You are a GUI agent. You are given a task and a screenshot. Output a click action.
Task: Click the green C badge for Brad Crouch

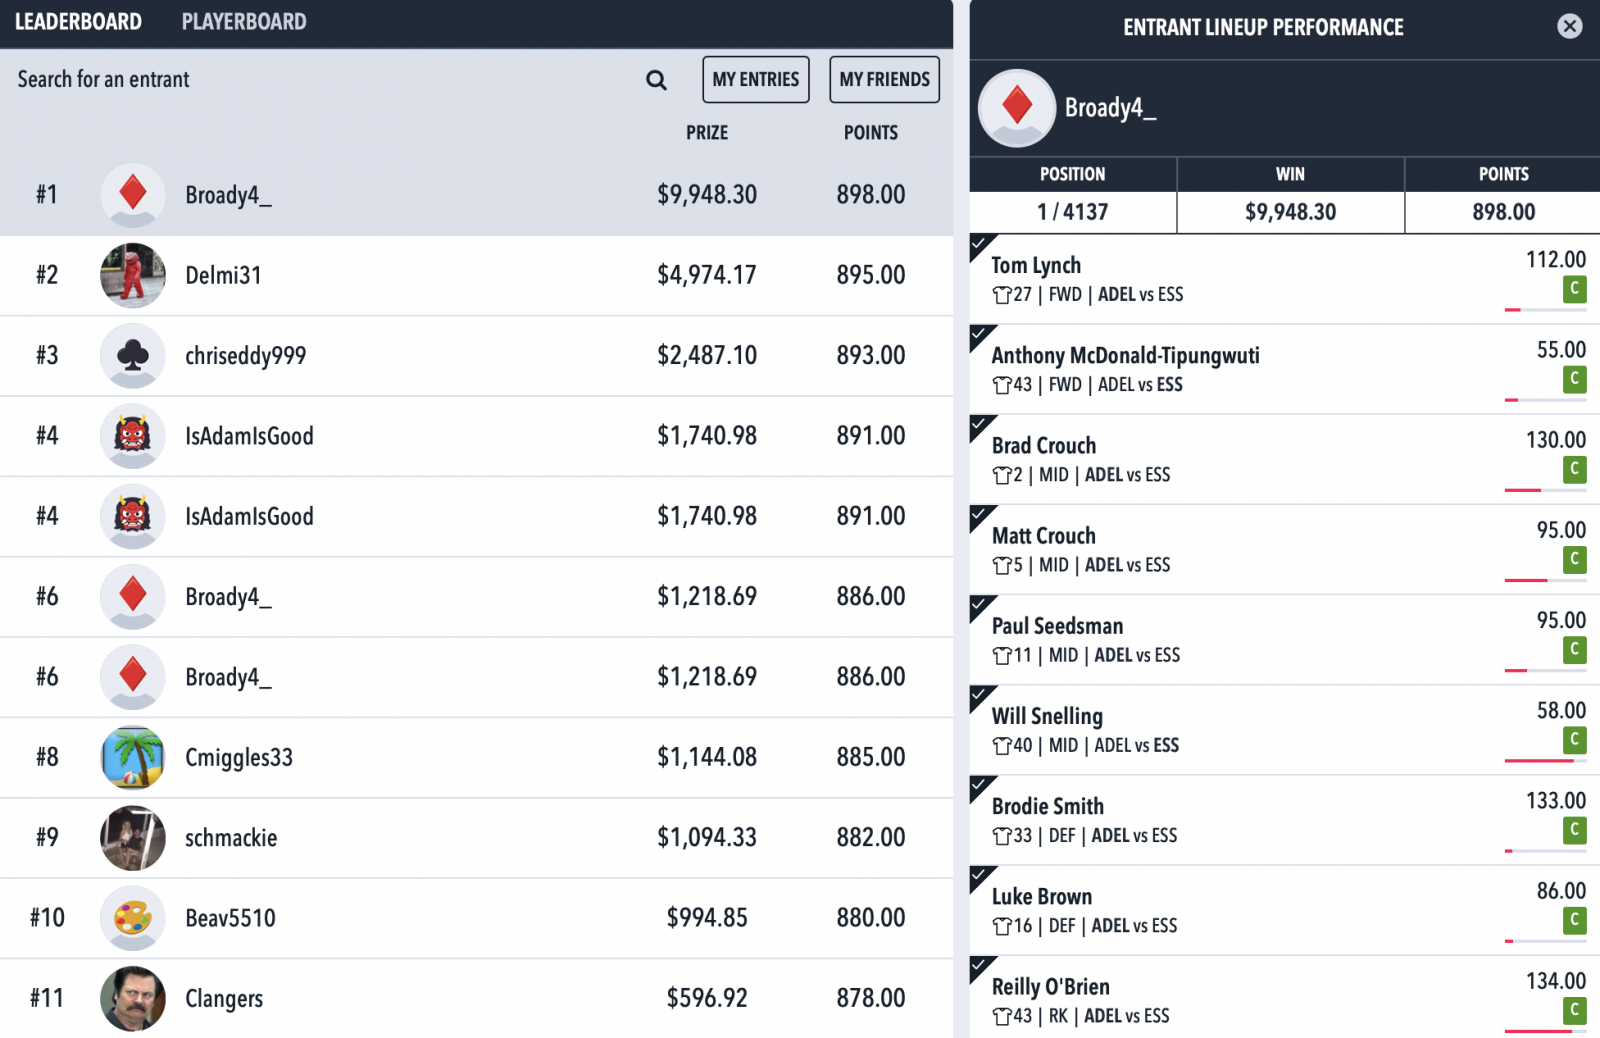1574,469
